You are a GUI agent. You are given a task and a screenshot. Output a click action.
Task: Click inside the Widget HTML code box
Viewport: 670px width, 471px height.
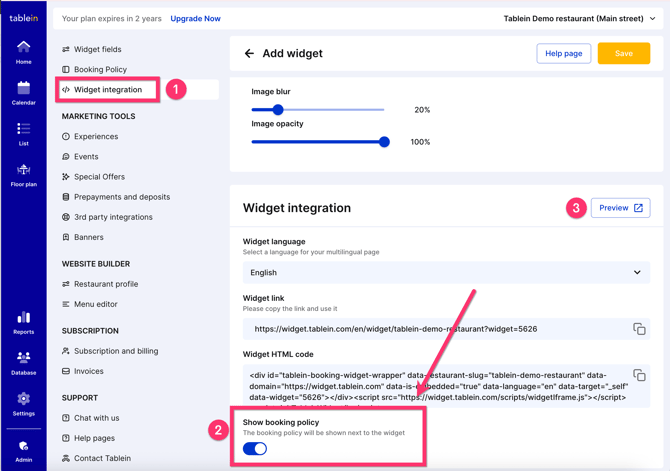pos(446,386)
